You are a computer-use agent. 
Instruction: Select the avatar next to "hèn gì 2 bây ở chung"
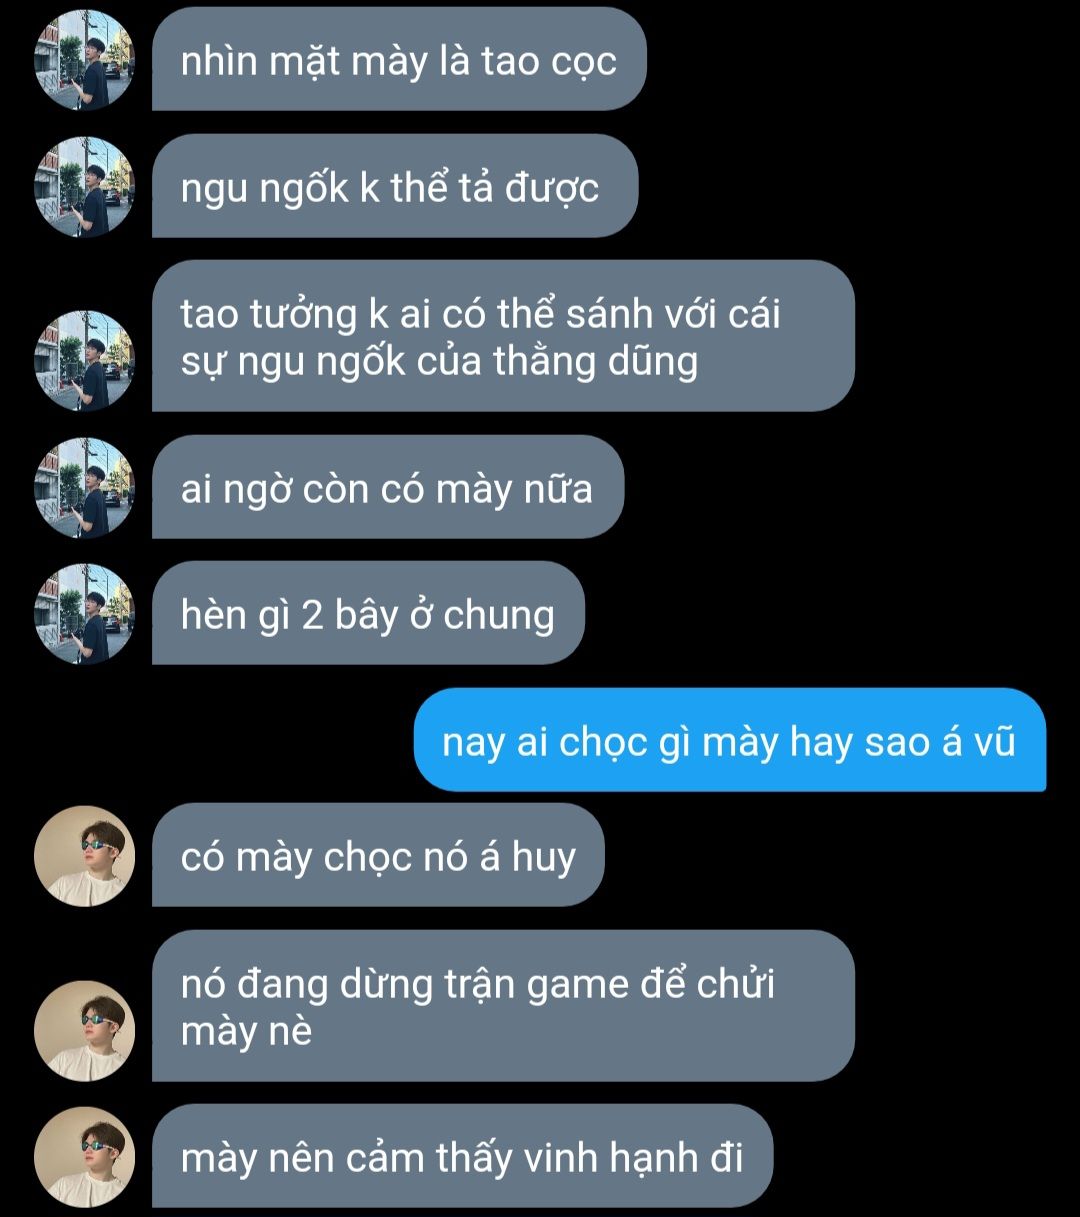(x=84, y=614)
